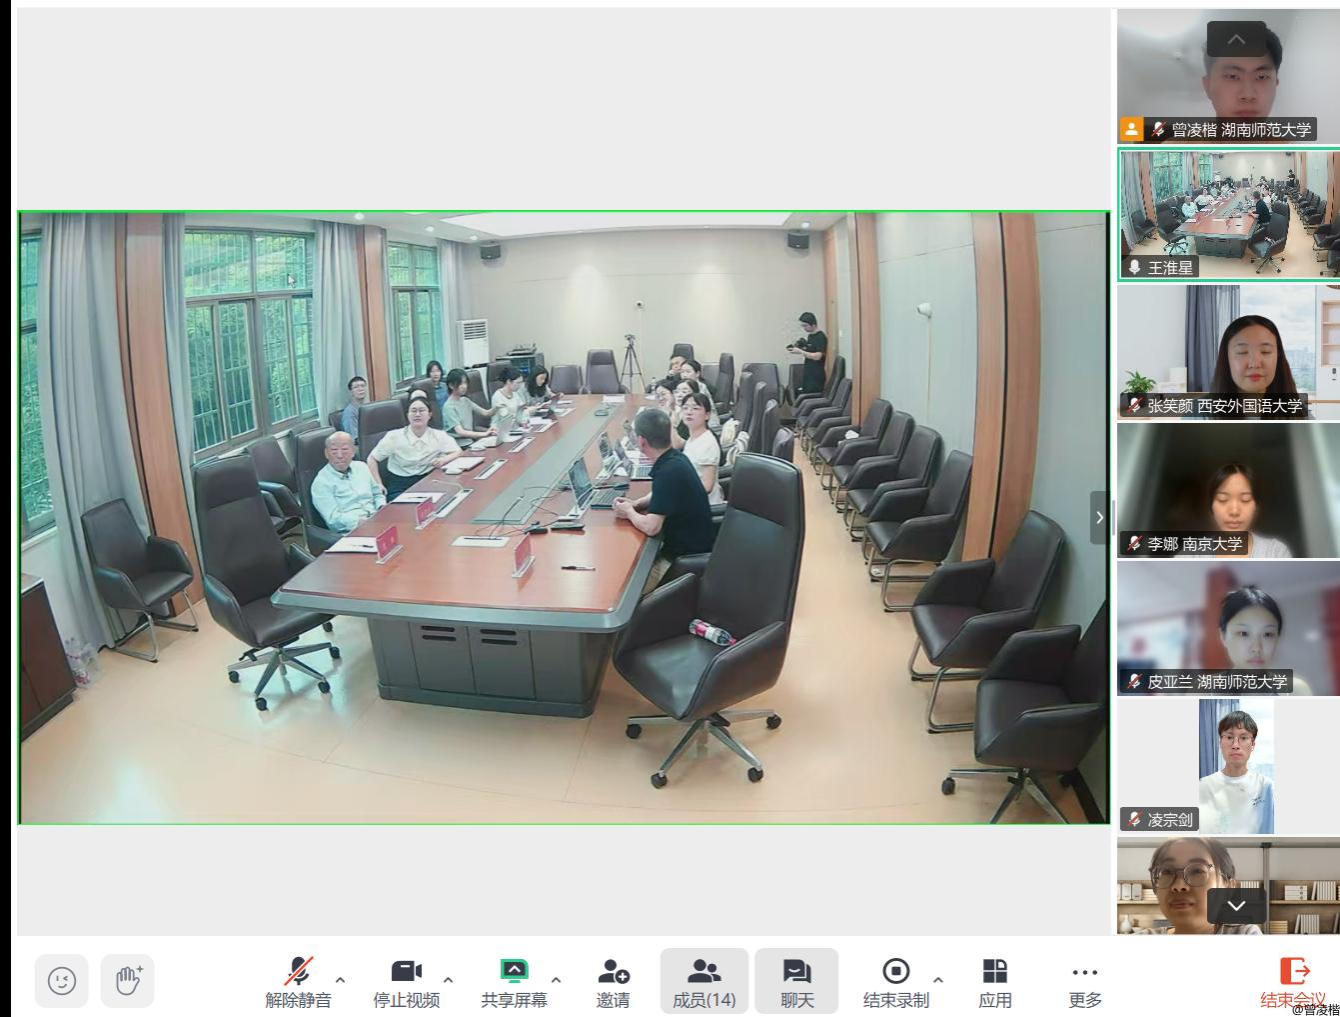Expand recording options arrow beside 结束录制
The image size is (1340, 1017).
tap(938, 980)
